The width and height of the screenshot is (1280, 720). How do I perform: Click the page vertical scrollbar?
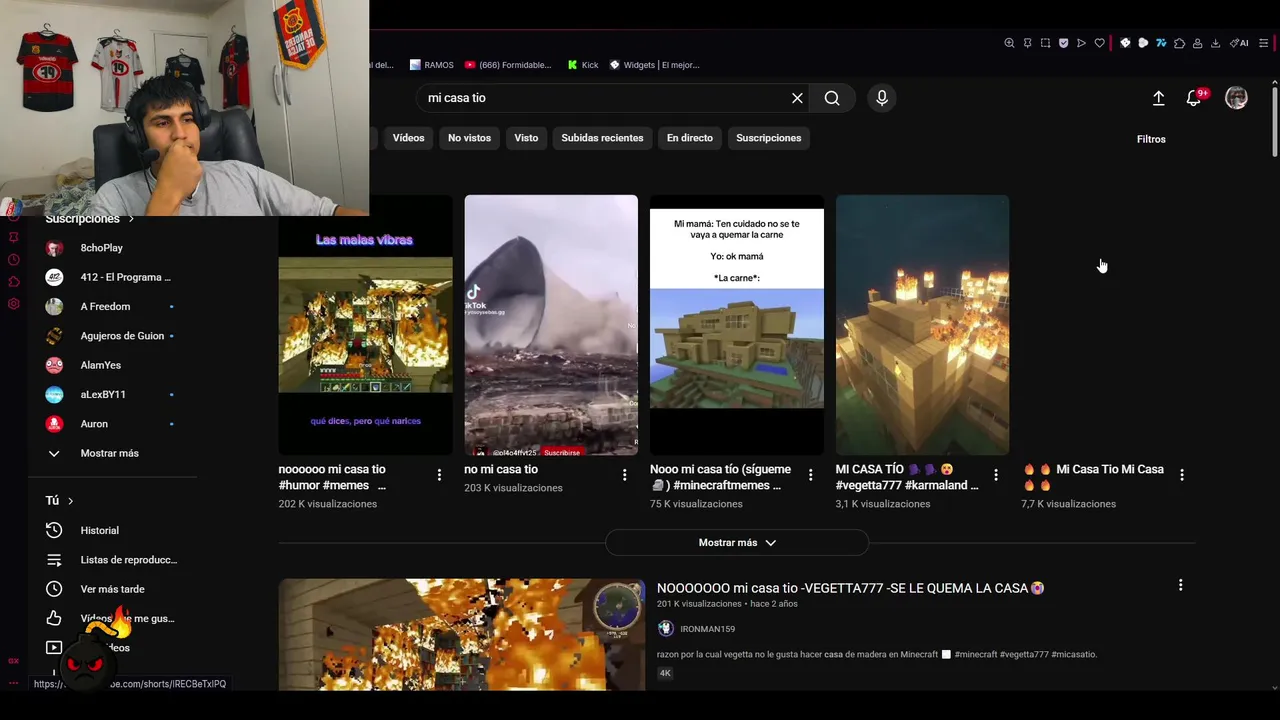tap(1274, 120)
